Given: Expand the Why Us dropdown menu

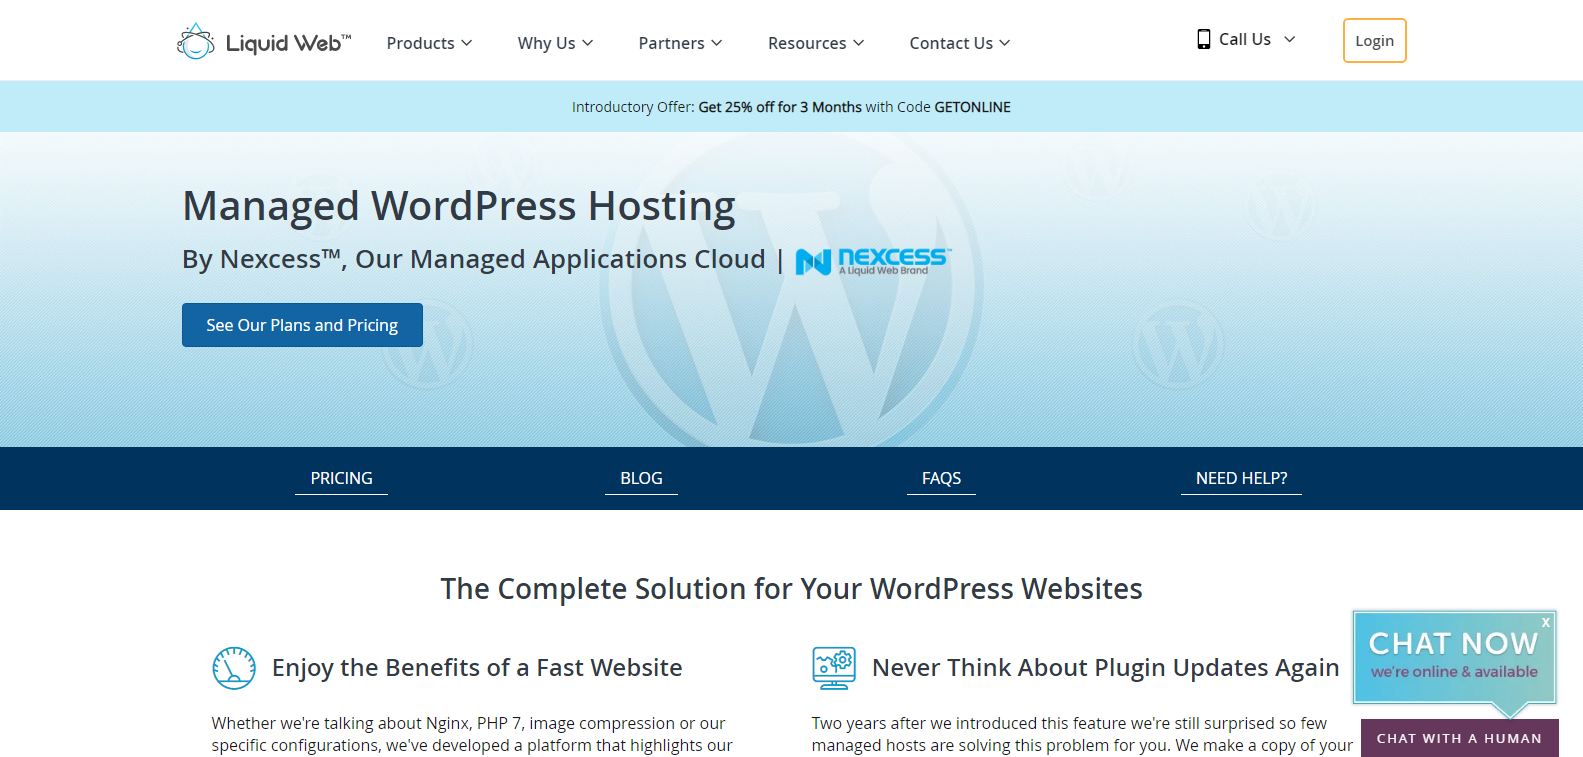Looking at the screenshot, I should click(x=555, y=43).
